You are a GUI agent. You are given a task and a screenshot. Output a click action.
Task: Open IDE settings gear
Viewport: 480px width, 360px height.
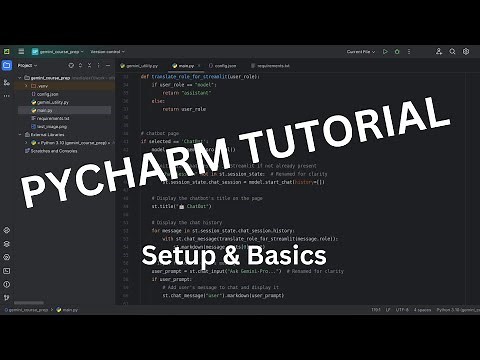[x=466, y=51]
